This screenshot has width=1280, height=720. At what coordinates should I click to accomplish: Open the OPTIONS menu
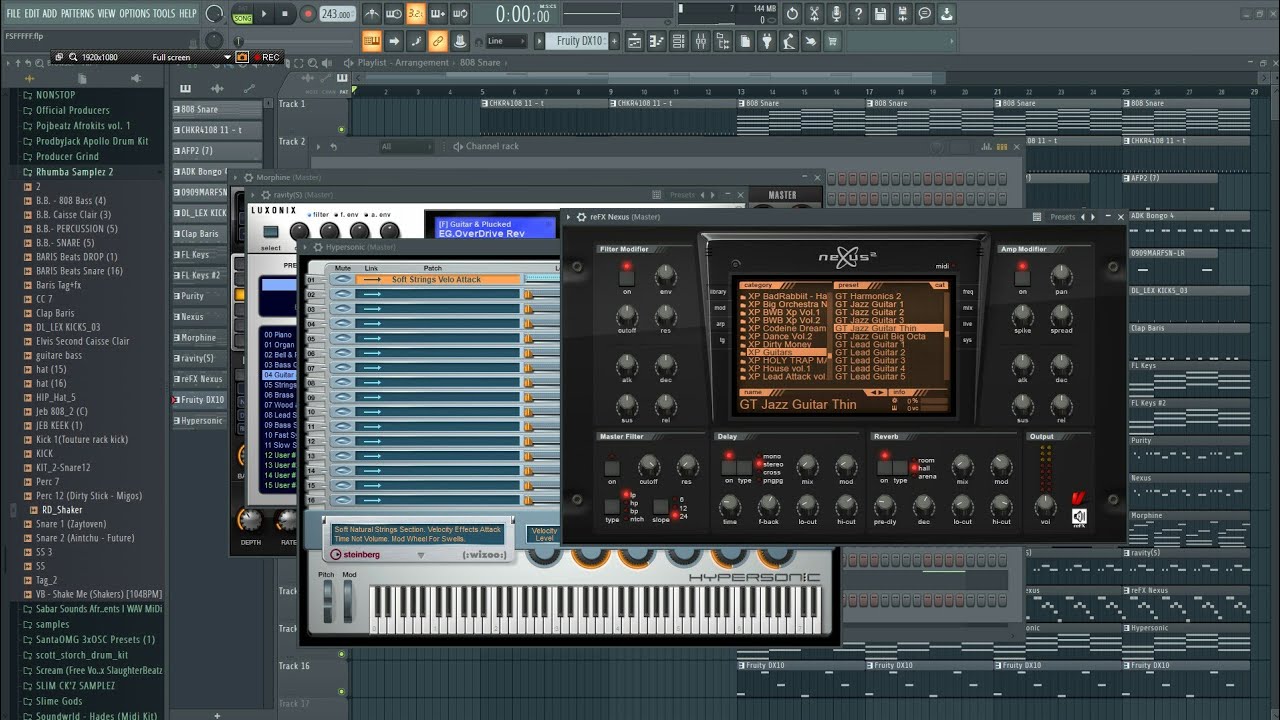135,13
